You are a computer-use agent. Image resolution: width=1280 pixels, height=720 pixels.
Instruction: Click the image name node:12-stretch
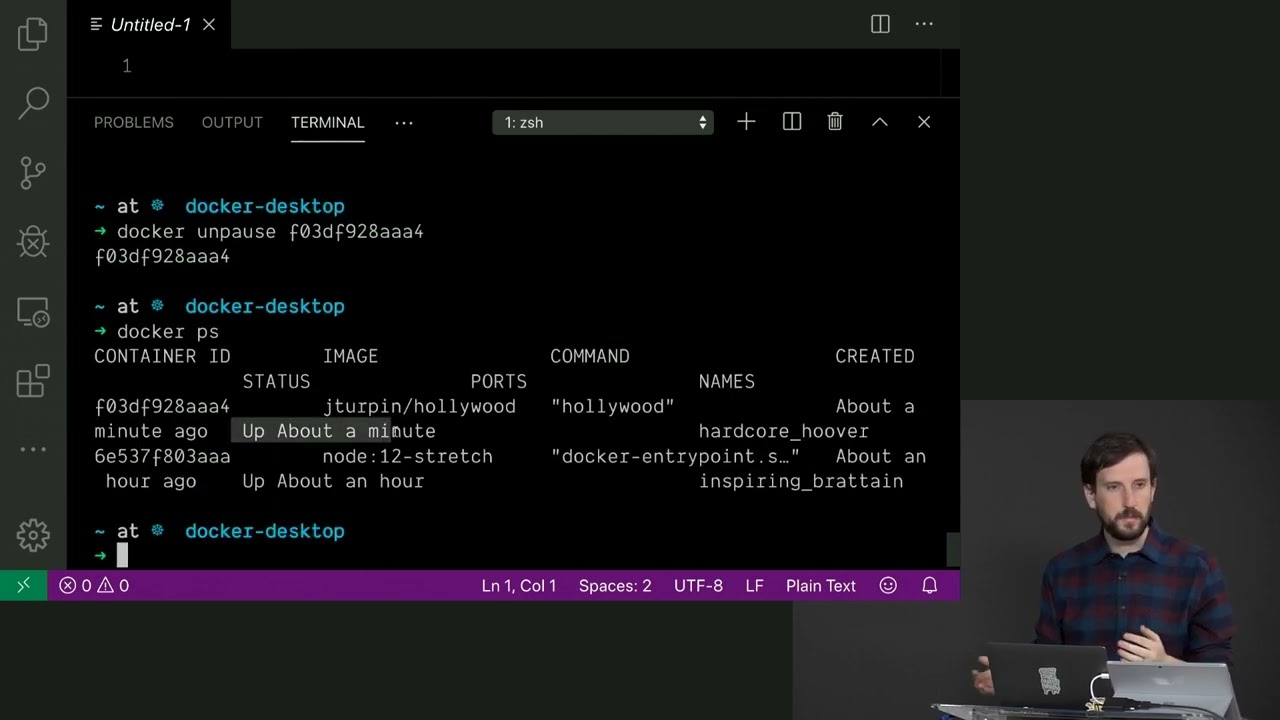pyautogui.click(x=408, y=456)
